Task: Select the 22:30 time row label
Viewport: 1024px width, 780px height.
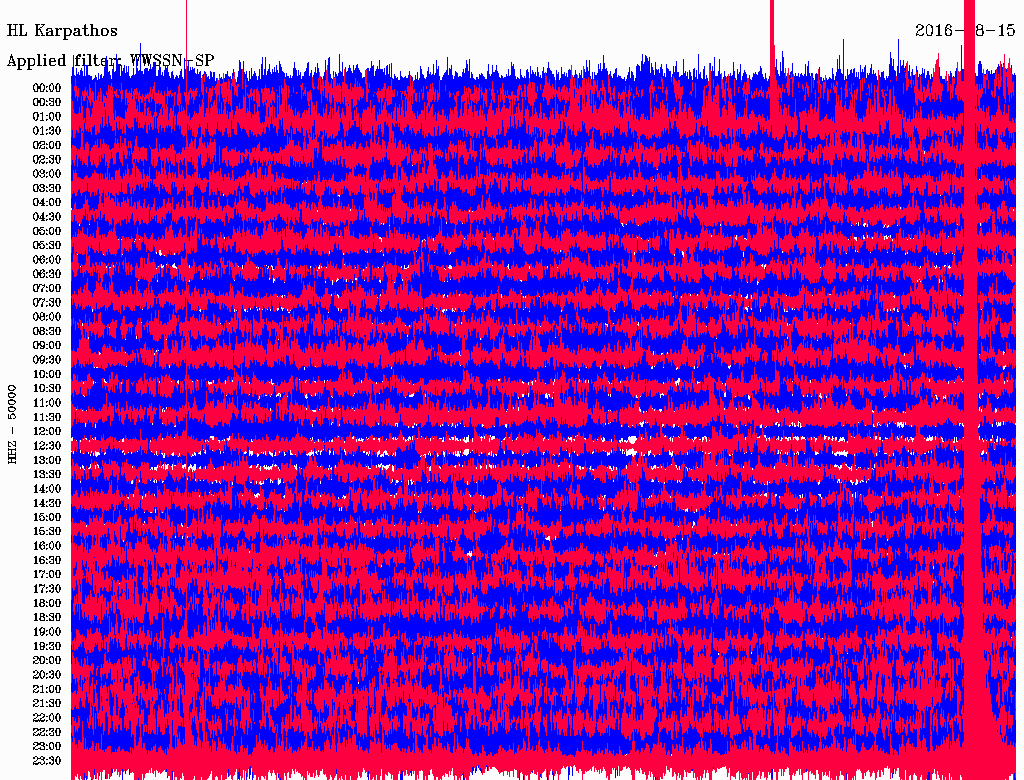Action: [x=47, y=732]
